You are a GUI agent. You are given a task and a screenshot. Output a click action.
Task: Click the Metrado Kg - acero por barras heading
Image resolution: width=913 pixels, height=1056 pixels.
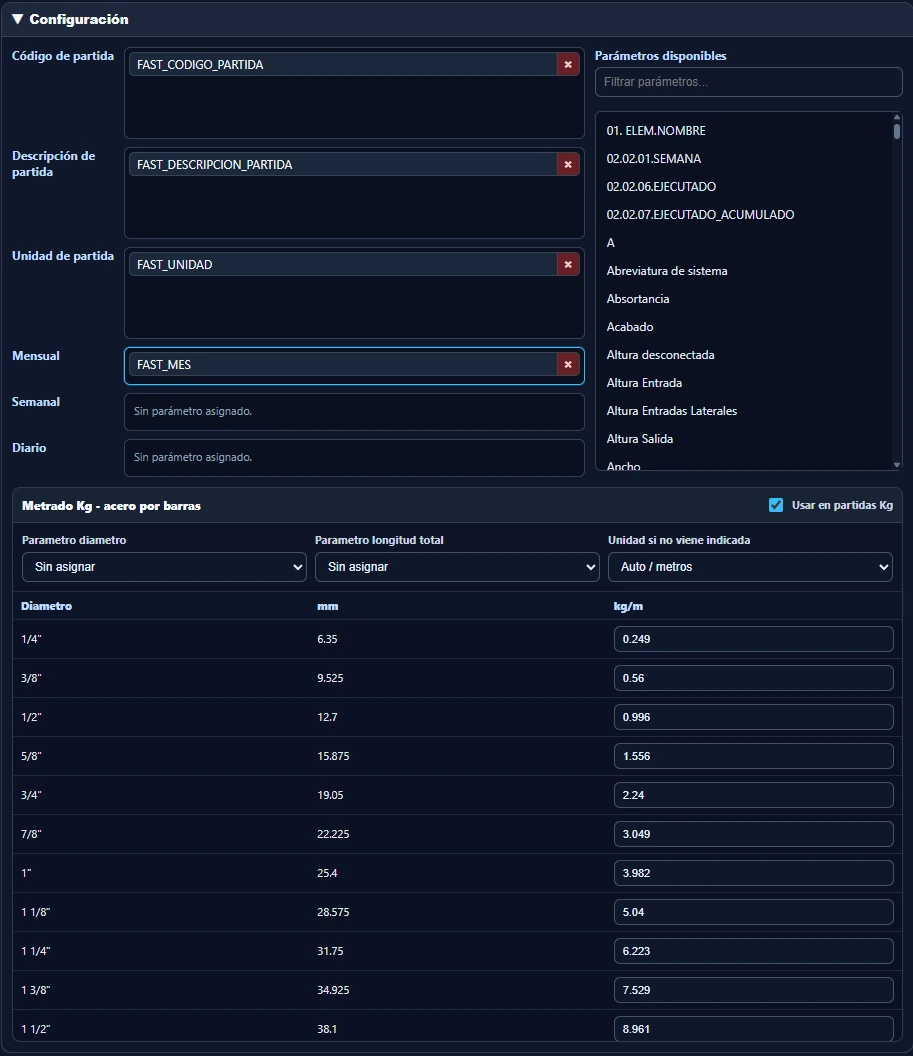111,506
